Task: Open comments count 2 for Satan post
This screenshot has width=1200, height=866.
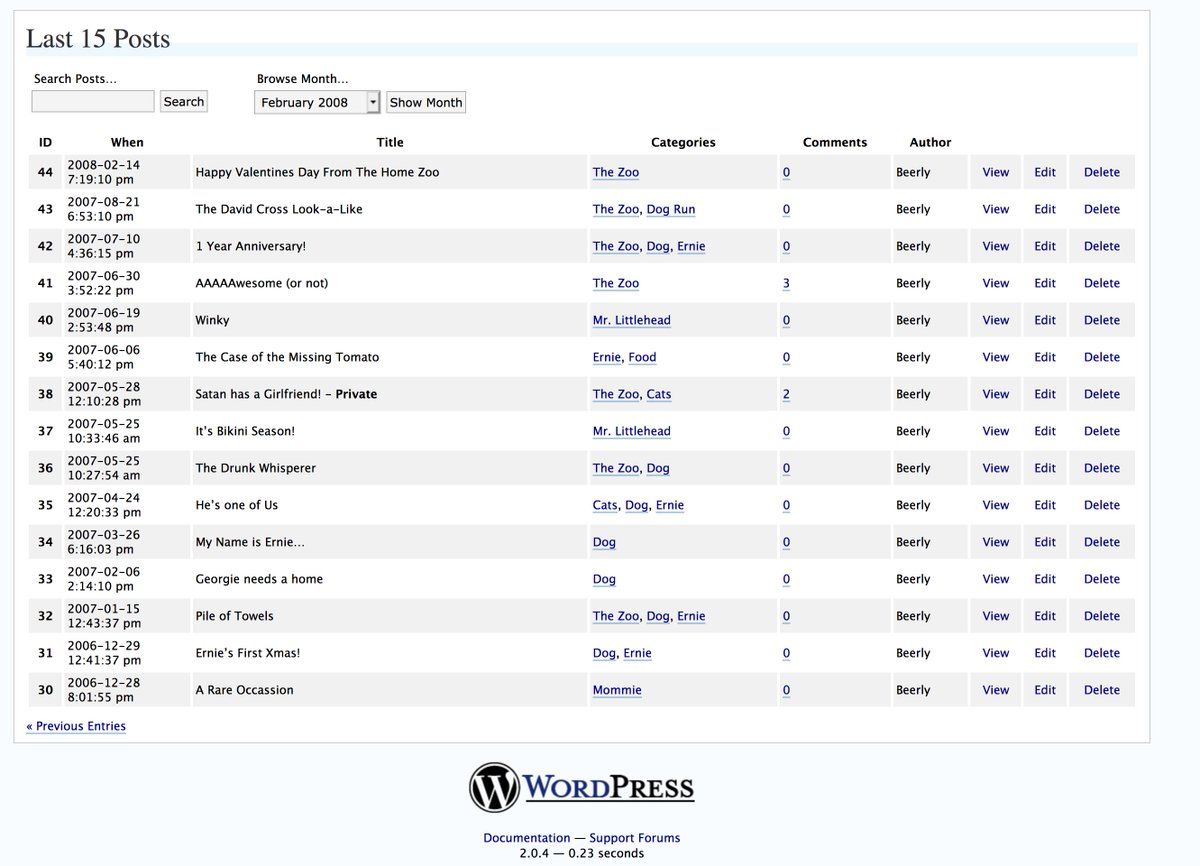Action: tap(786, 394)
